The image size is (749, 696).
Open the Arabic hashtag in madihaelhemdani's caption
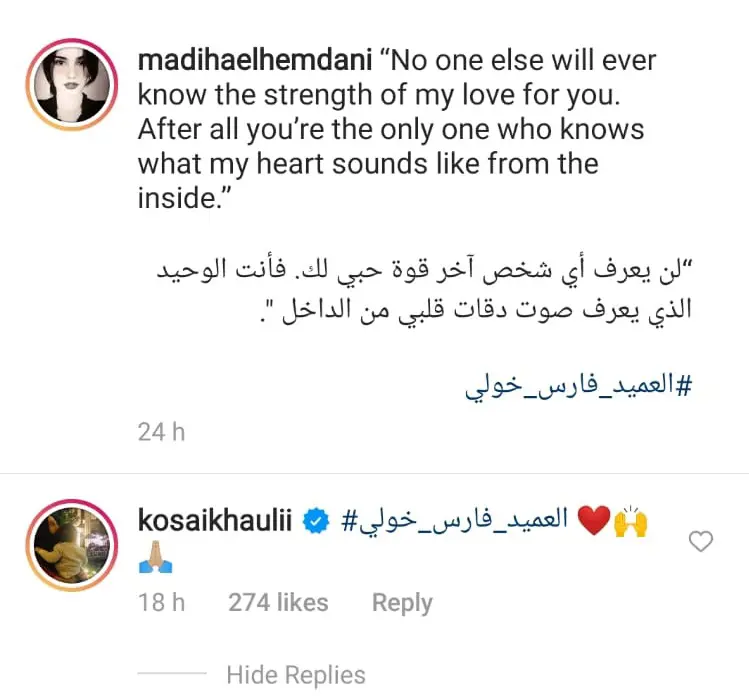578,385
